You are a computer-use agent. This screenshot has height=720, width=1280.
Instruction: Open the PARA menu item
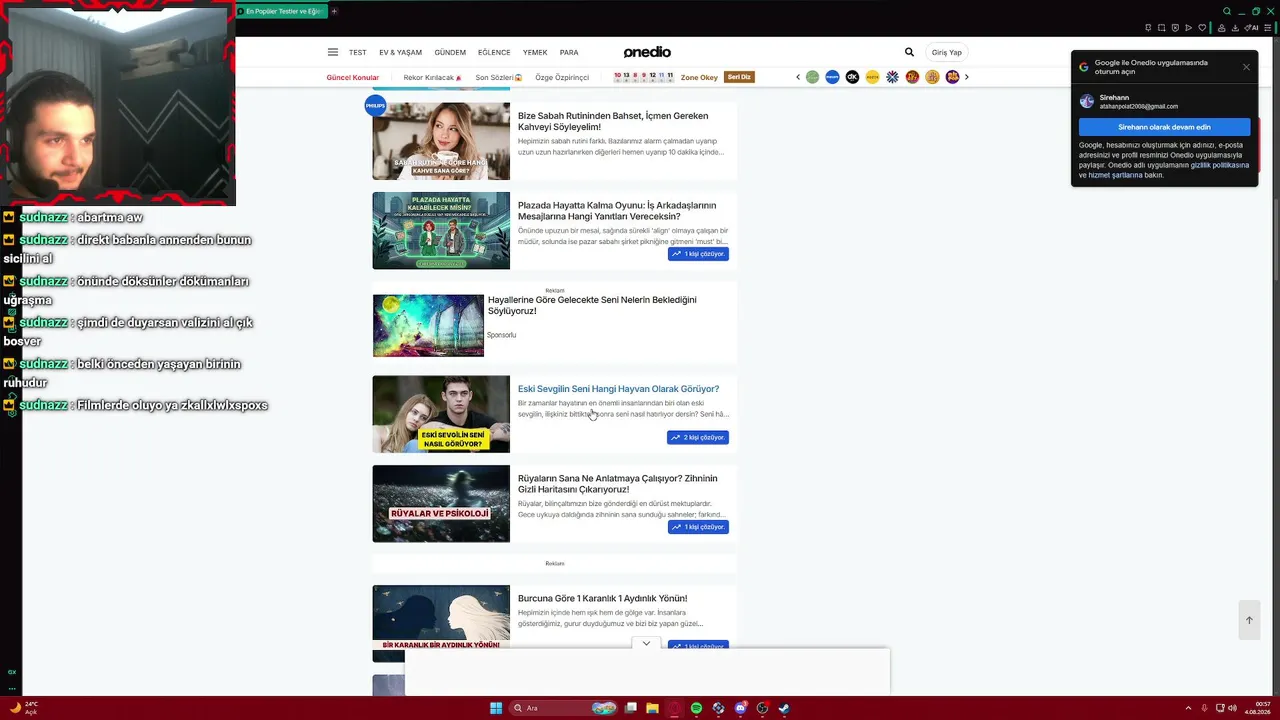(x=569, y=52)
